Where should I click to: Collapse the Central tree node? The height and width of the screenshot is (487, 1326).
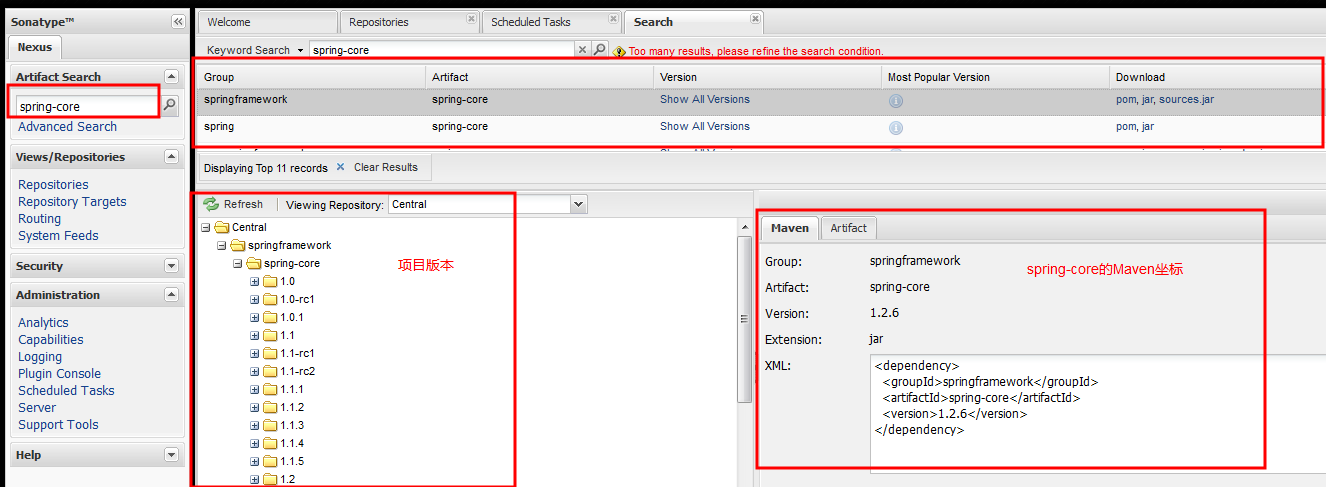pyautogui.click(x=206, y=228)
